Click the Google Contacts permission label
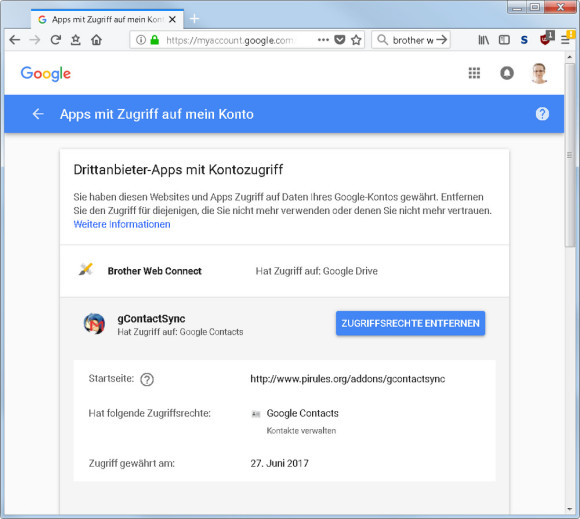 303,413
